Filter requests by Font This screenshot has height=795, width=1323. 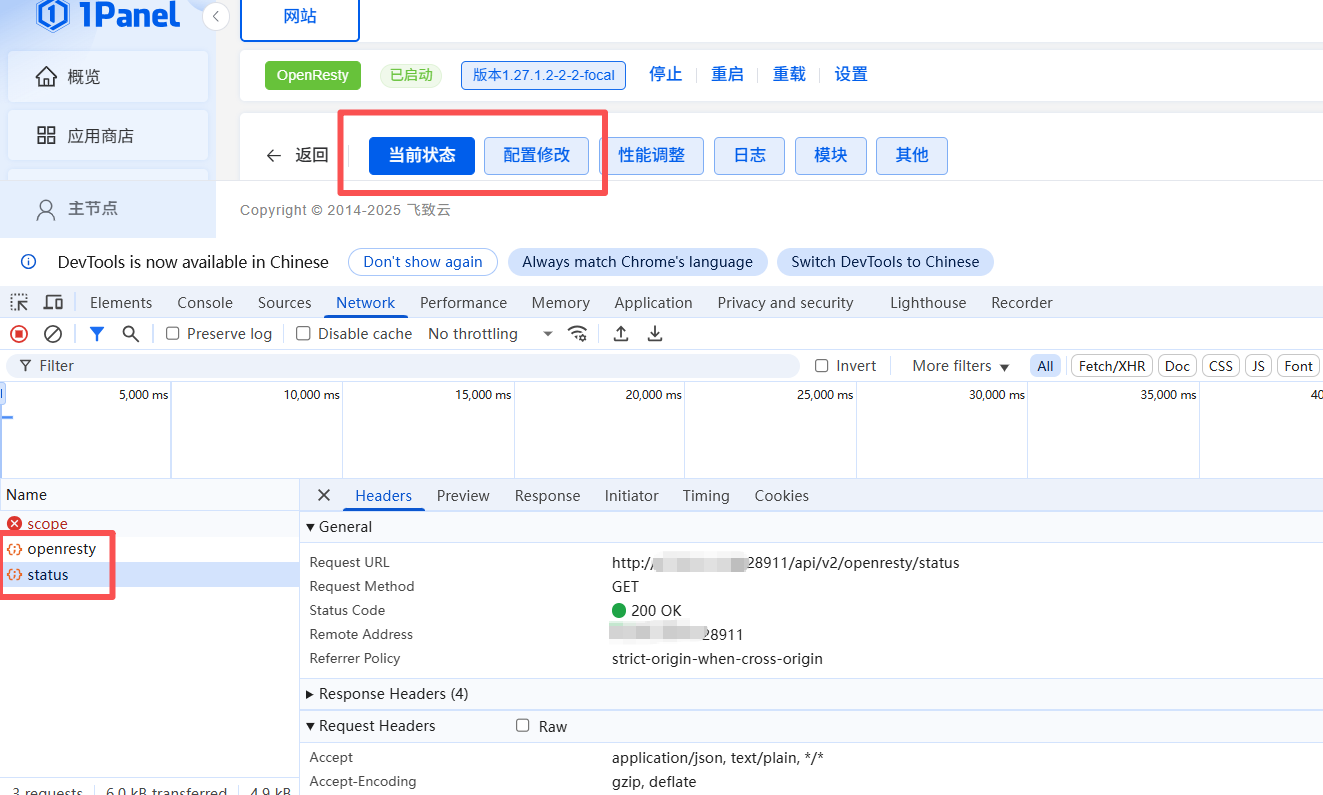tap(1298, 366)
